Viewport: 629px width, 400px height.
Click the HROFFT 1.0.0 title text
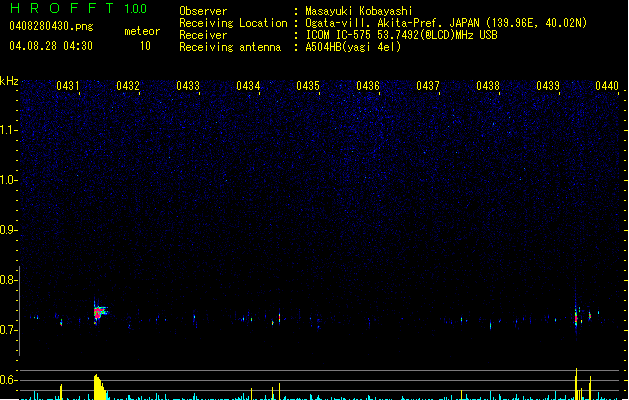[x=78, y=8]
